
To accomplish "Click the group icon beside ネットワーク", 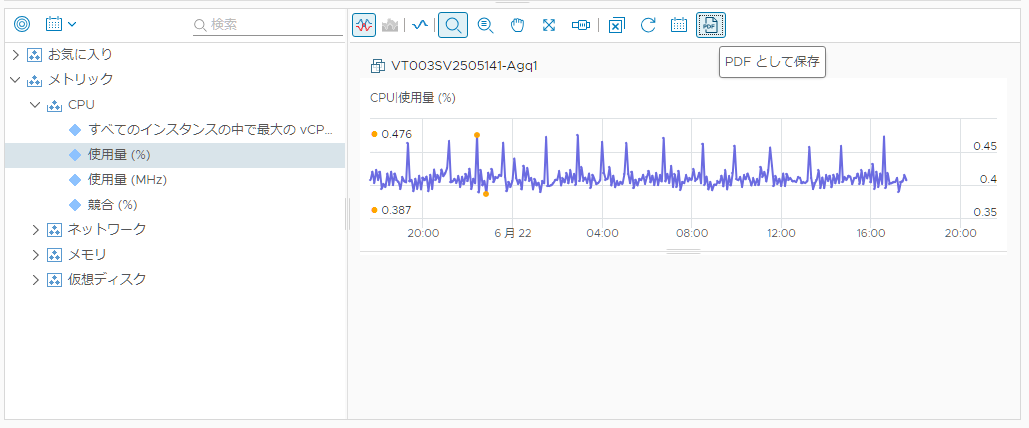I will 54,230.
